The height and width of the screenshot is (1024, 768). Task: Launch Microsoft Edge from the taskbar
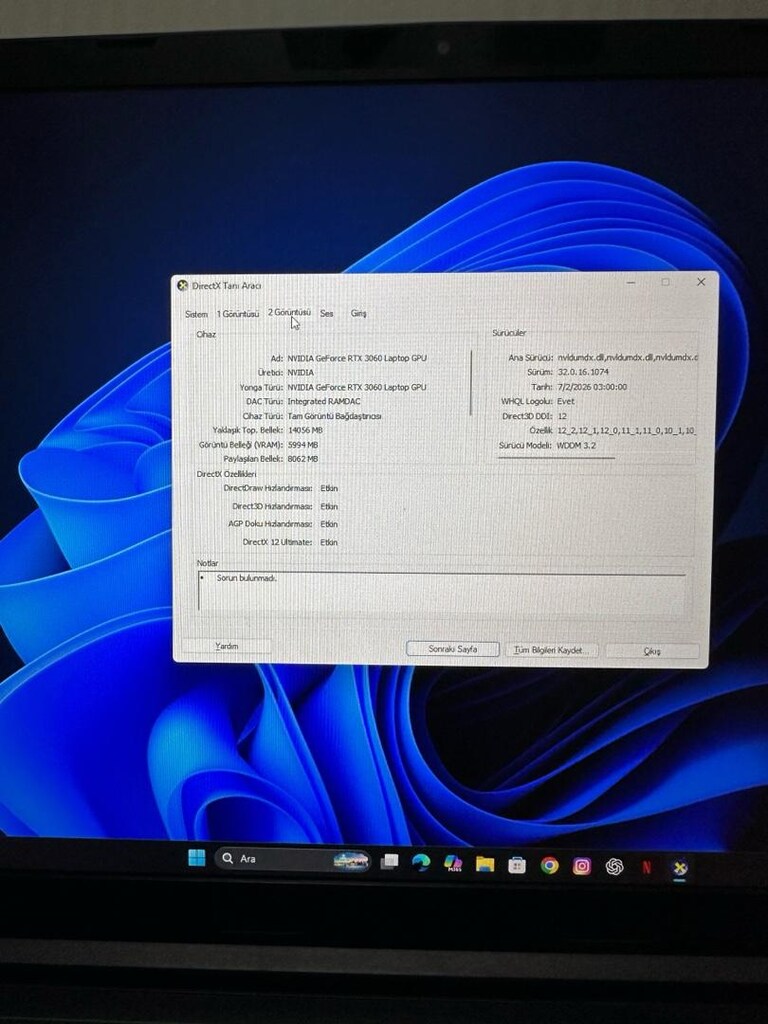tap(421, 863)
